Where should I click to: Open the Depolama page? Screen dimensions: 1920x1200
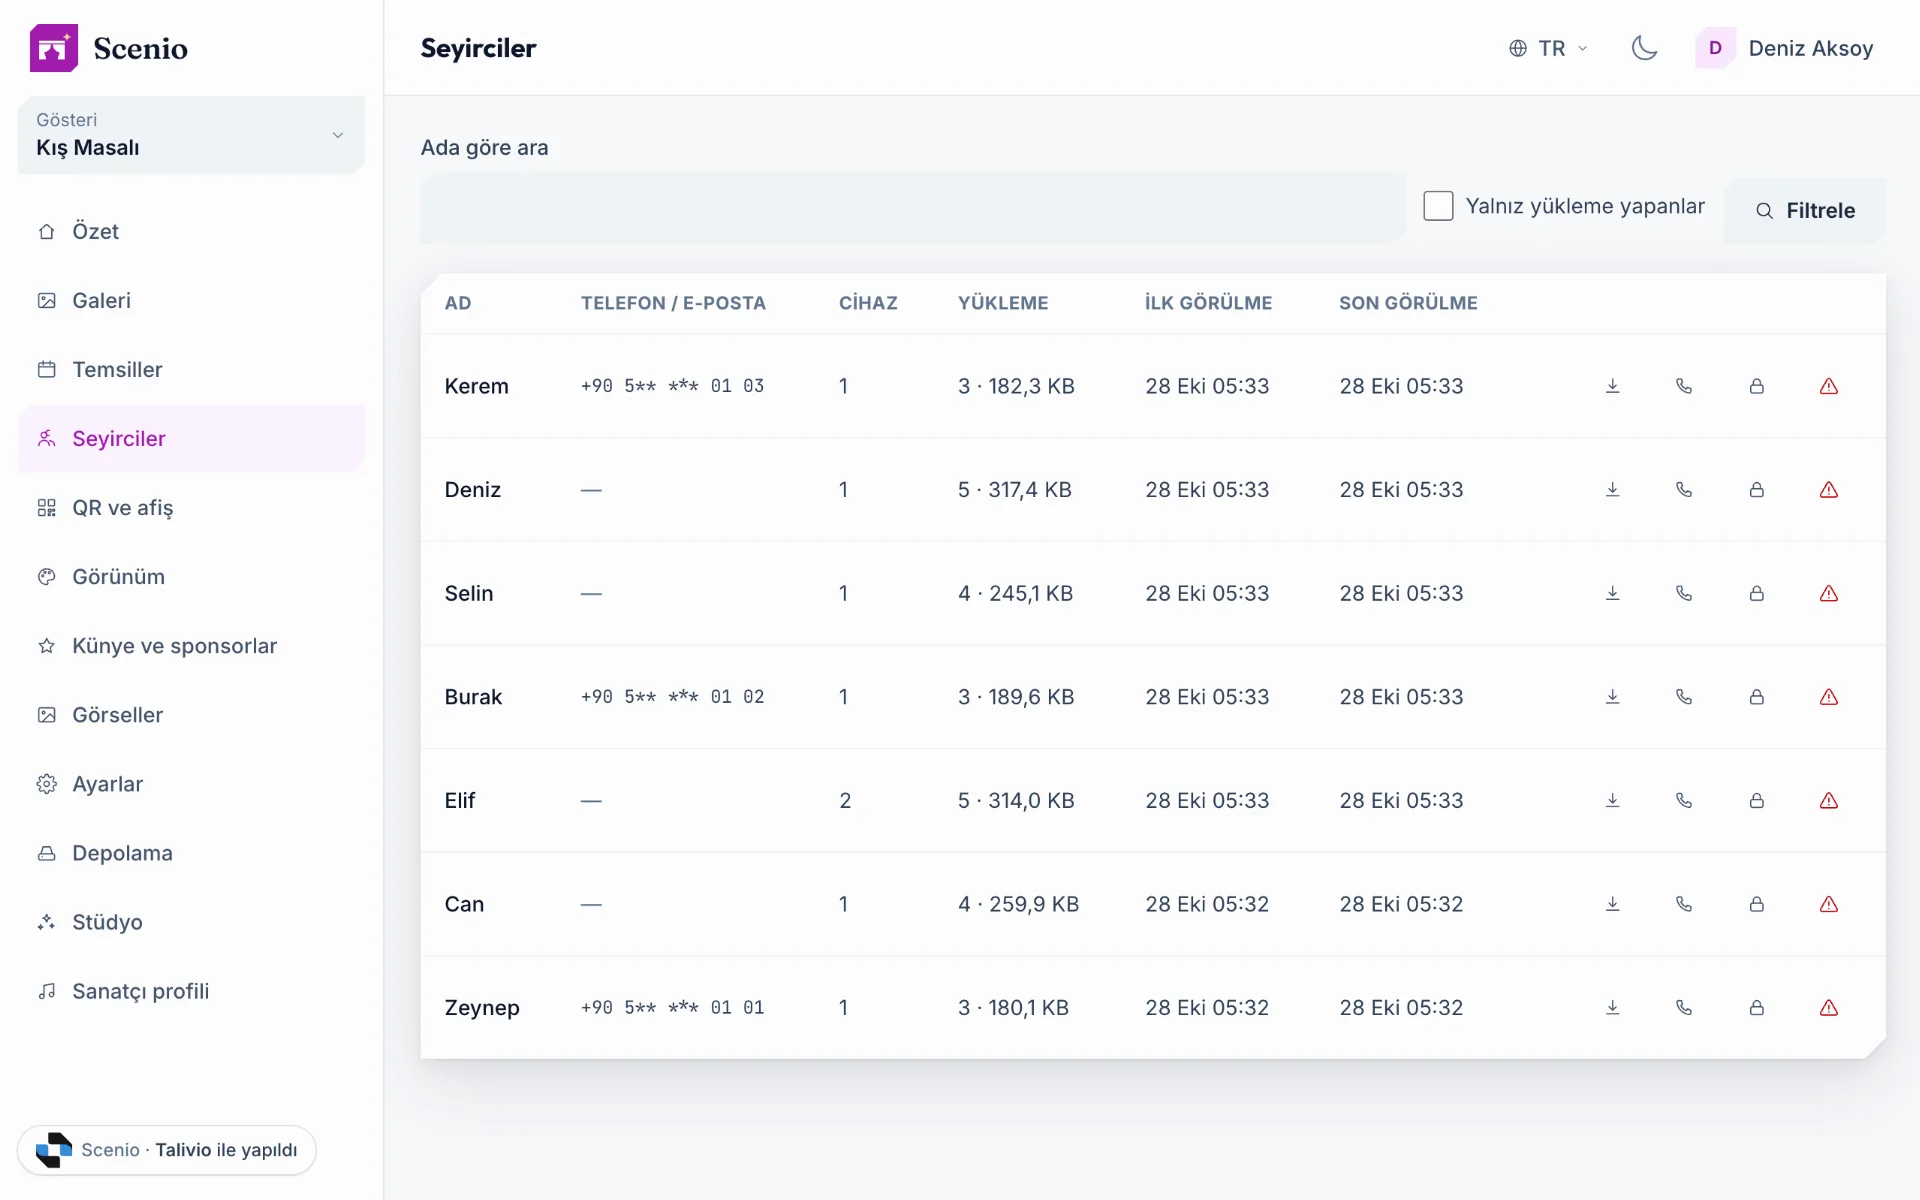point(191,852)
